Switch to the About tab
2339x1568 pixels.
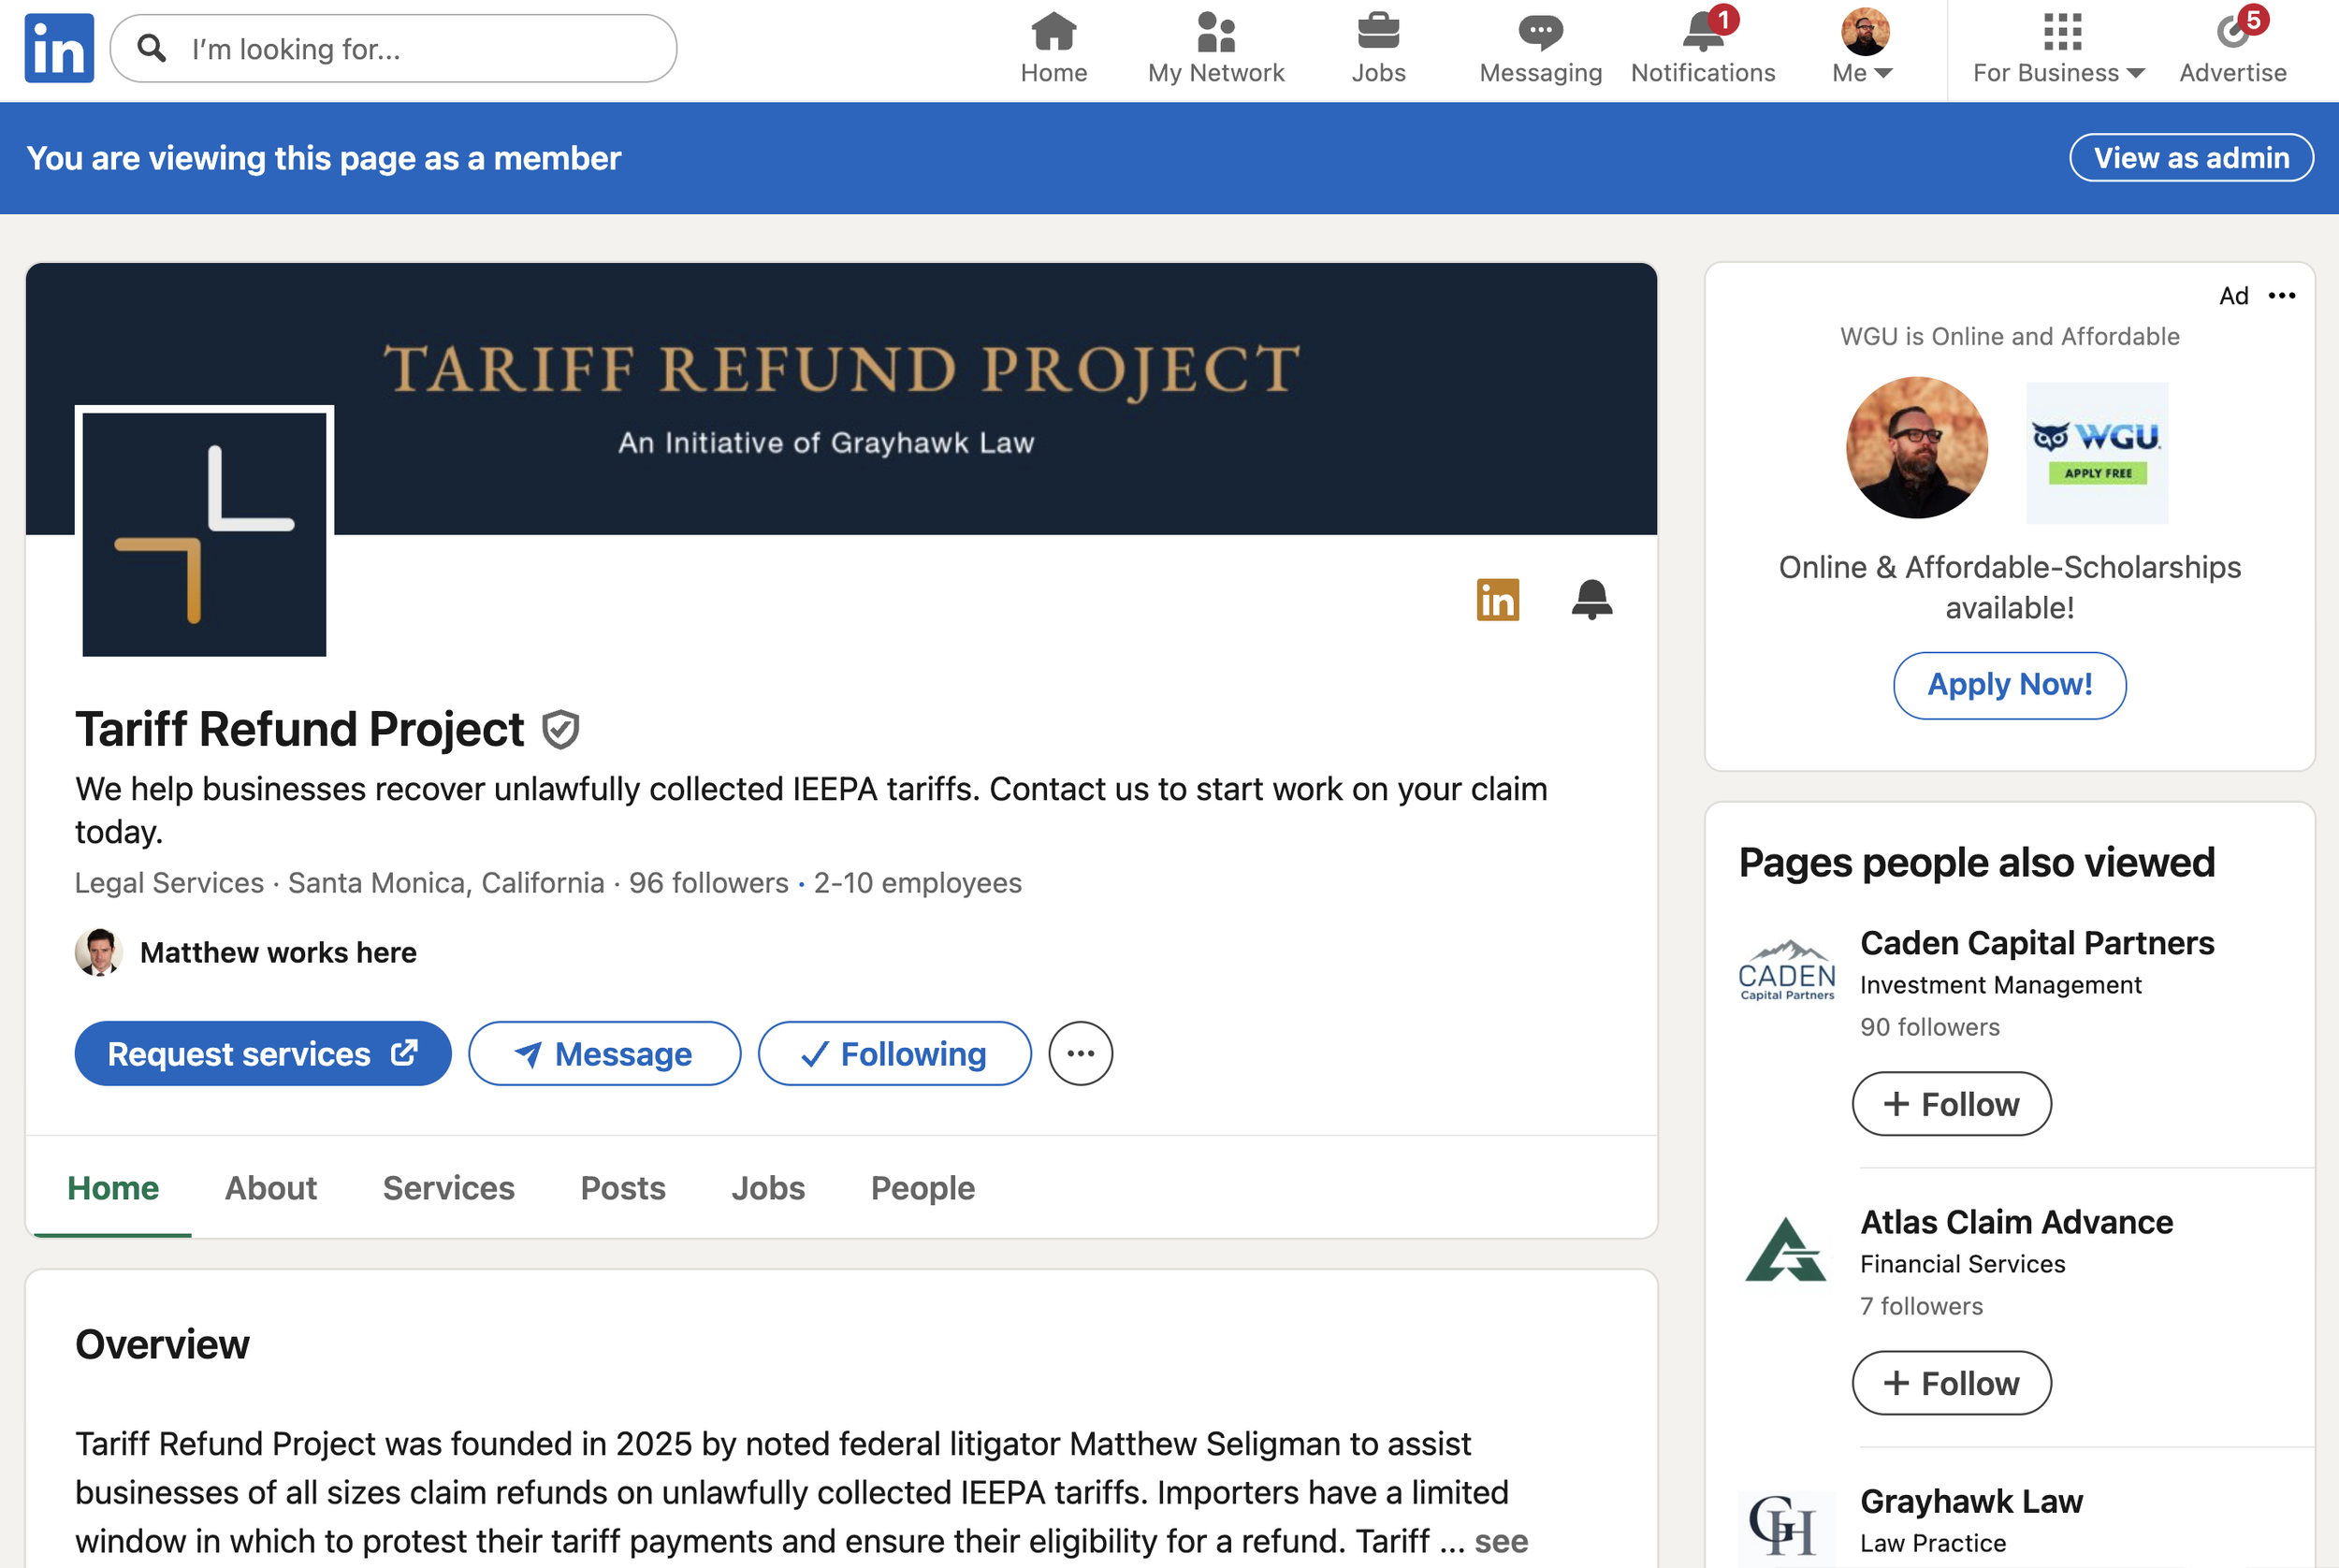pos(270,1188)
